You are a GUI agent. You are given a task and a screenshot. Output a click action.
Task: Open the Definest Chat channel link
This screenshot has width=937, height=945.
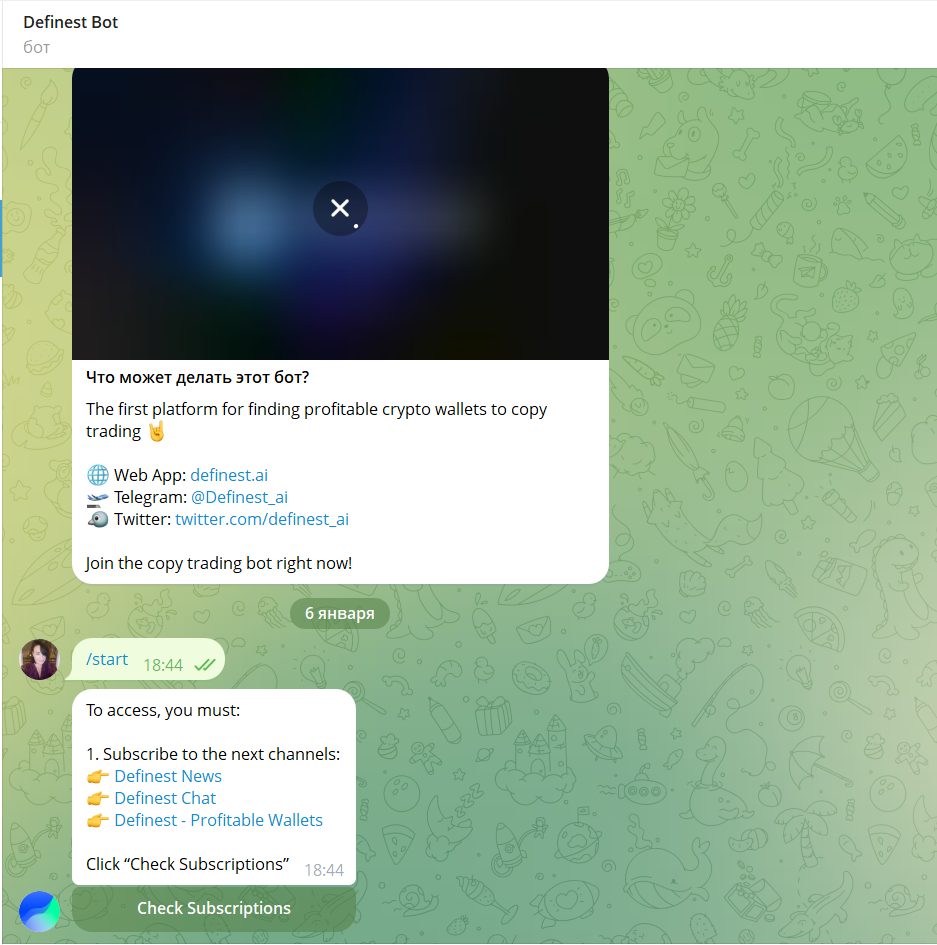point(165,799)
